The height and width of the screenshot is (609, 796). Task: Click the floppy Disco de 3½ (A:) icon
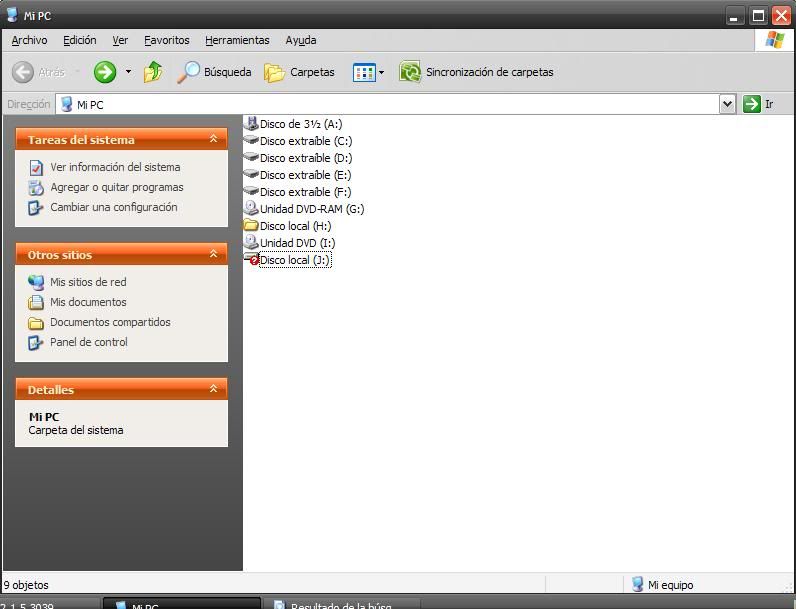[x=251, y=123]
